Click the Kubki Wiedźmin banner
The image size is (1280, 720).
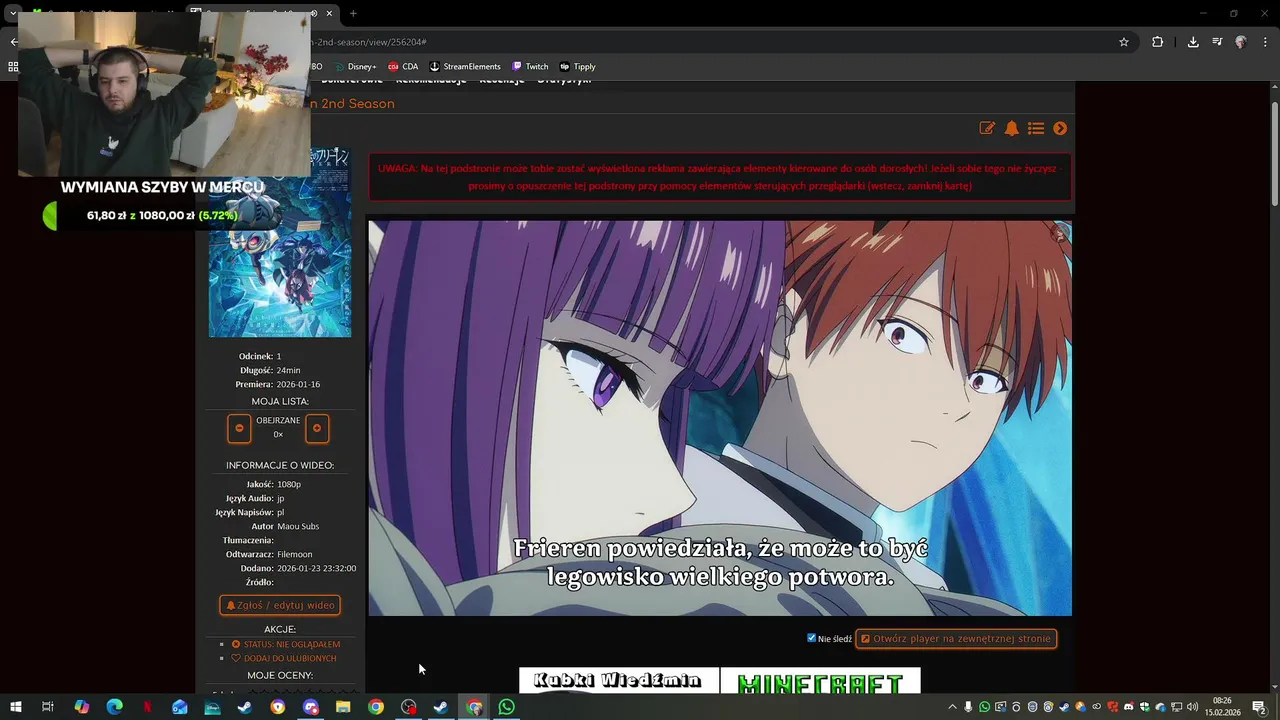(618, 681)
